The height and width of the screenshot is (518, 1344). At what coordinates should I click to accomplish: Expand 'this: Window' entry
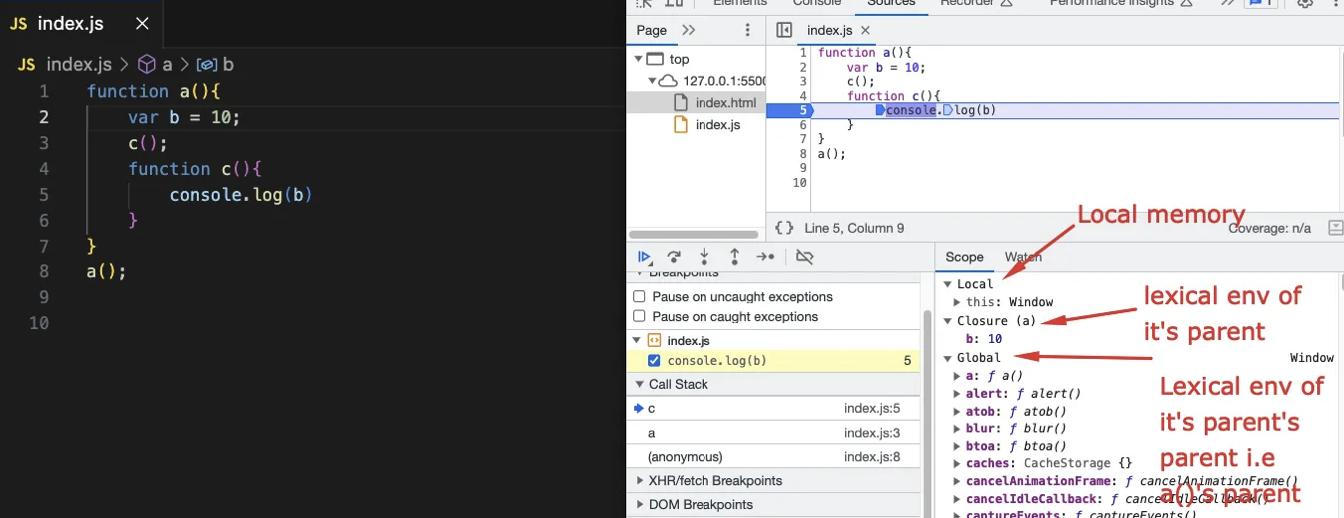(x=958, y=302)
